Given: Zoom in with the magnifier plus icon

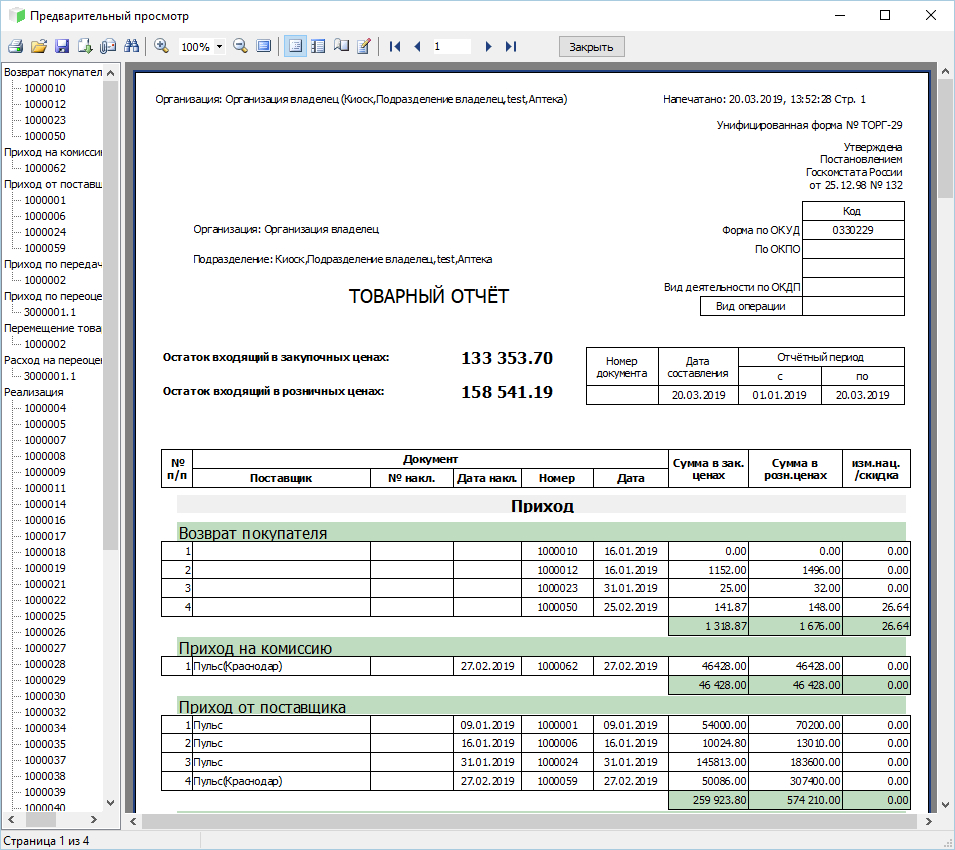Looking at the screenshot, I should pyautogui.click(x=162, y=46).
